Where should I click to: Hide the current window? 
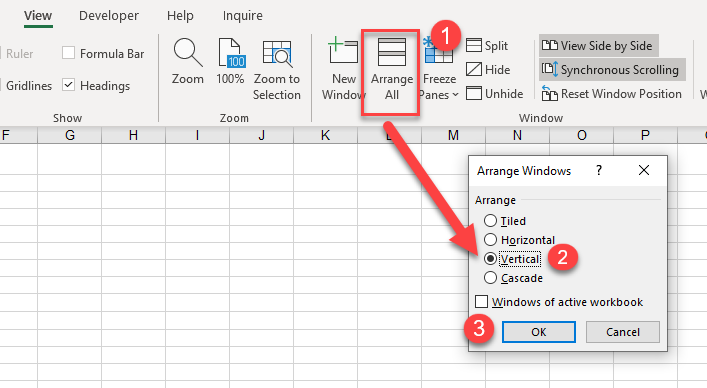pos(488,69)
